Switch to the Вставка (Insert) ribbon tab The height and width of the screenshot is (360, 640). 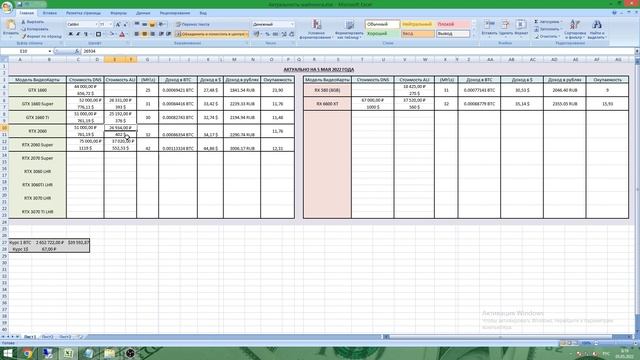[x=50, y=13]
